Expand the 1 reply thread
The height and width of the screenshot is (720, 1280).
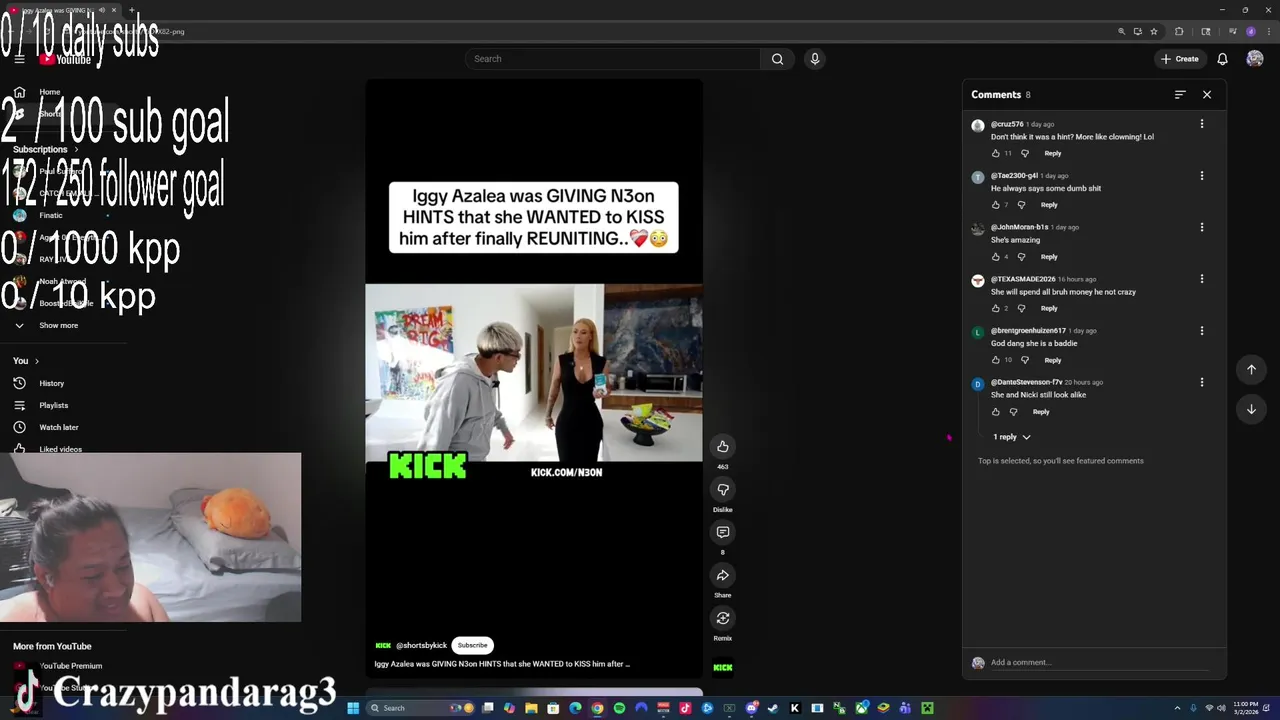(1011, 437)
